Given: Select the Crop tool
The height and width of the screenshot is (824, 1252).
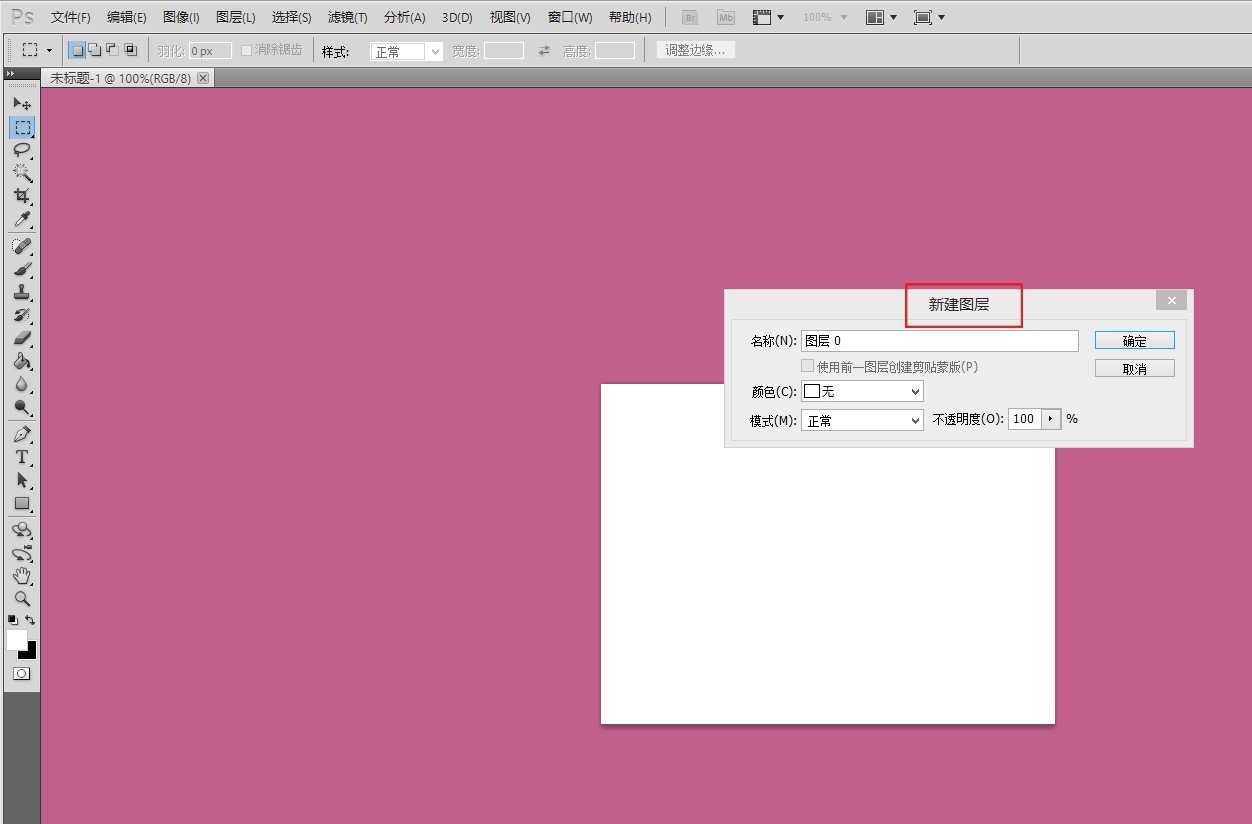Looking at the screenshot, I should [21, 196].
